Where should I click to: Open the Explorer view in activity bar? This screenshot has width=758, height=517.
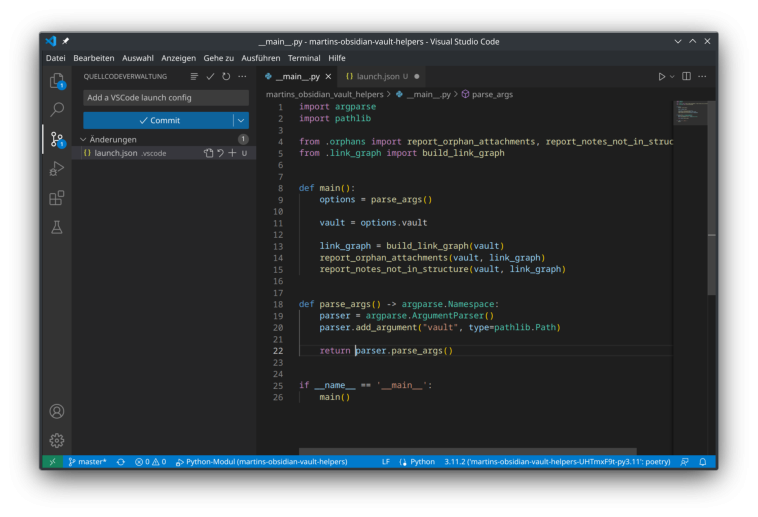coord(57,80)
